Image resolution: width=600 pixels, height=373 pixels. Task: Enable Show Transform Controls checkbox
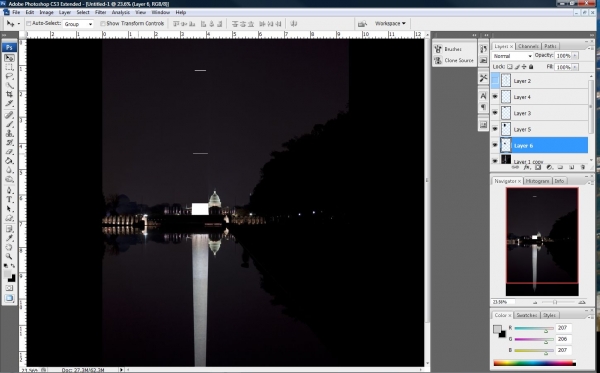click(x=103, y=24)
